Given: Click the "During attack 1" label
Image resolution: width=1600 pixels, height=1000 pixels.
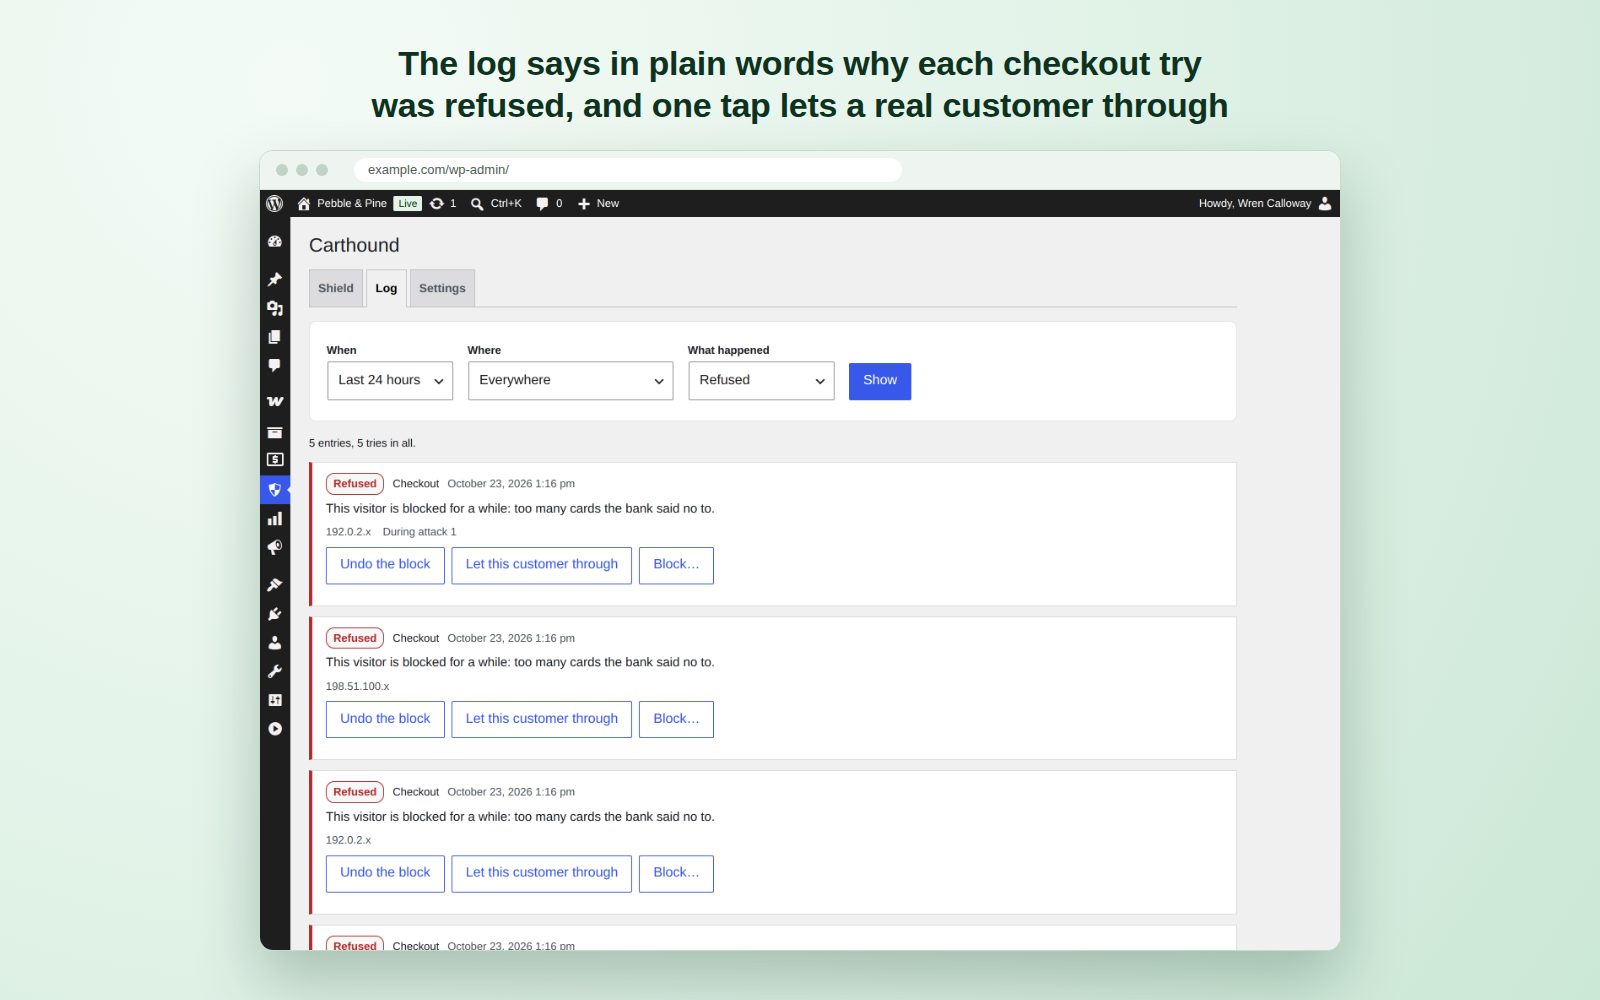Looking at the screenshot, I should pyautogui.click(x=419, y=532).
